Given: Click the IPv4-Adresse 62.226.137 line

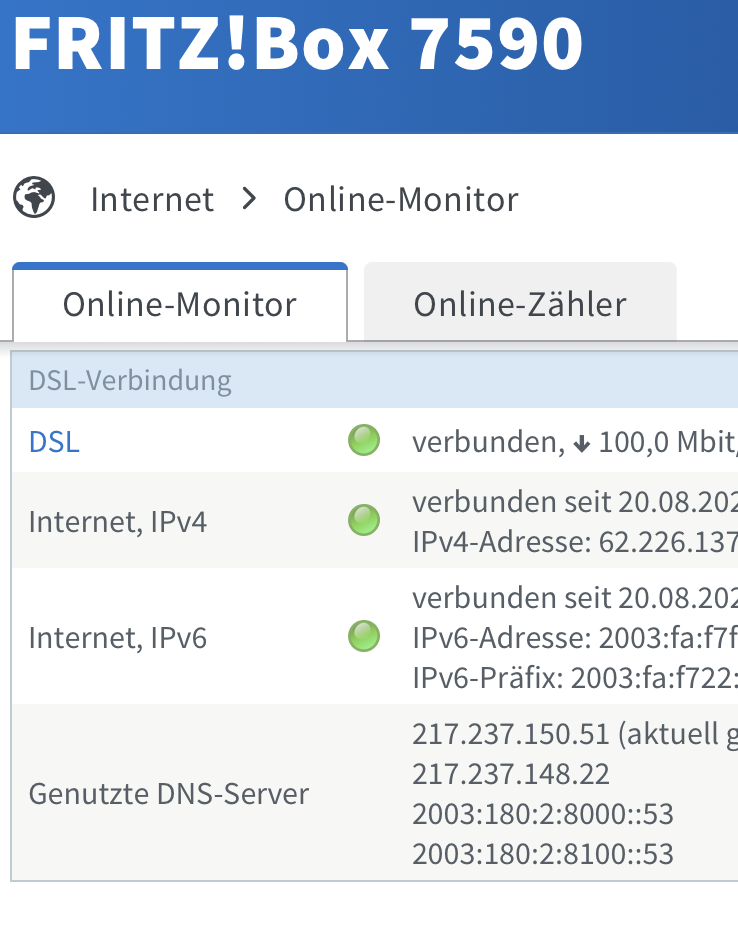Looking at the screenshot, I should point(575,542).
